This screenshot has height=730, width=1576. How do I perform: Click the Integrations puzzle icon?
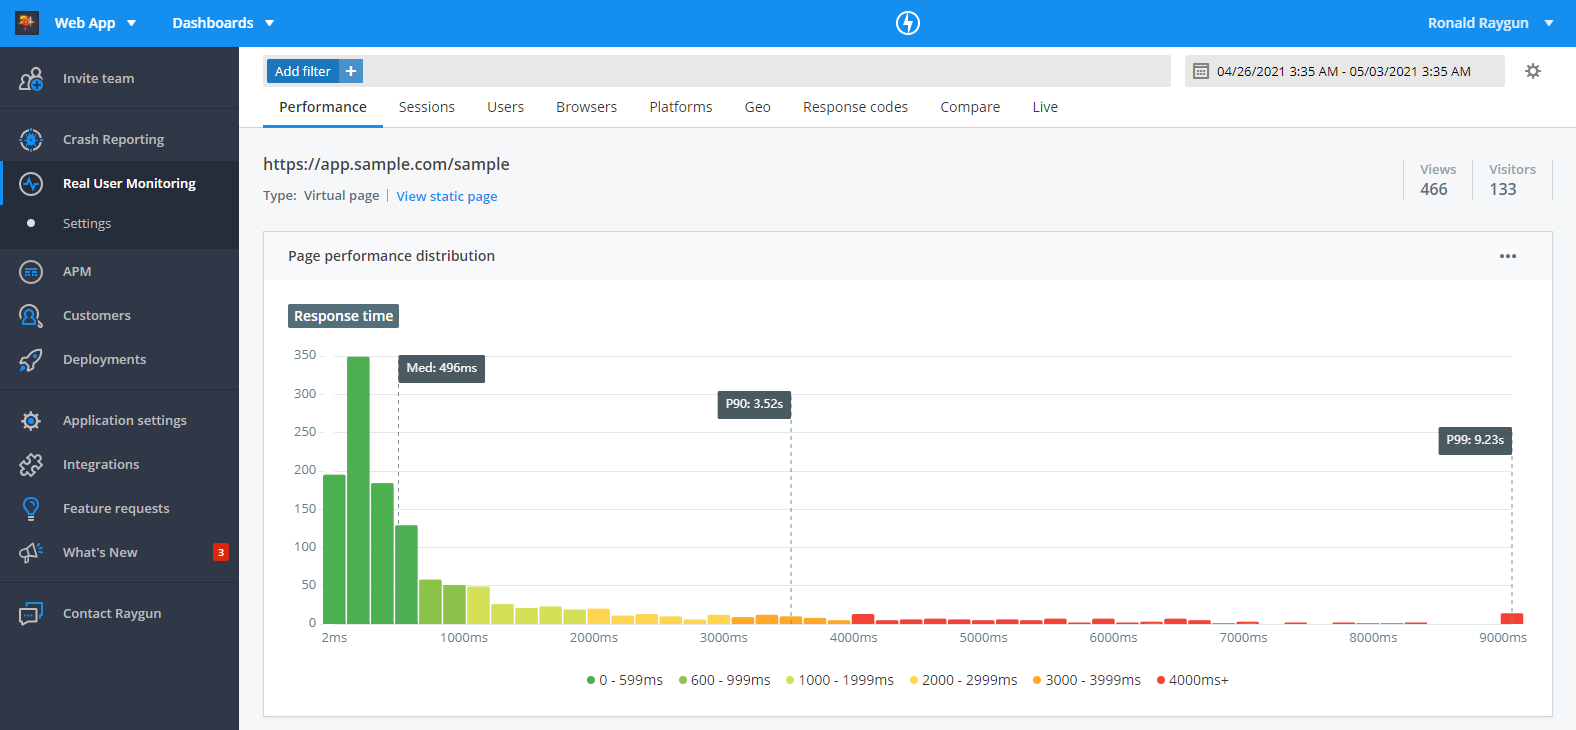[31, 465]
